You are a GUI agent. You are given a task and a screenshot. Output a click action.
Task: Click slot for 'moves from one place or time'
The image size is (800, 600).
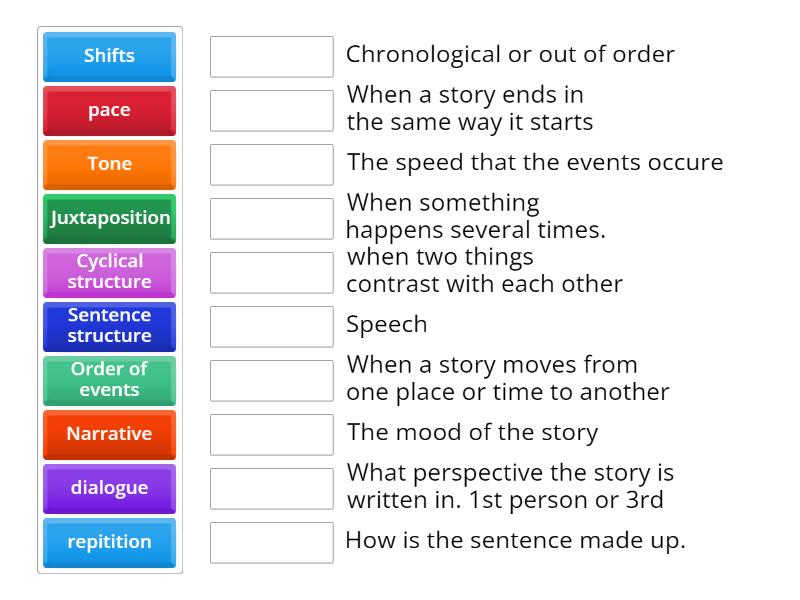tap(271, 380)
